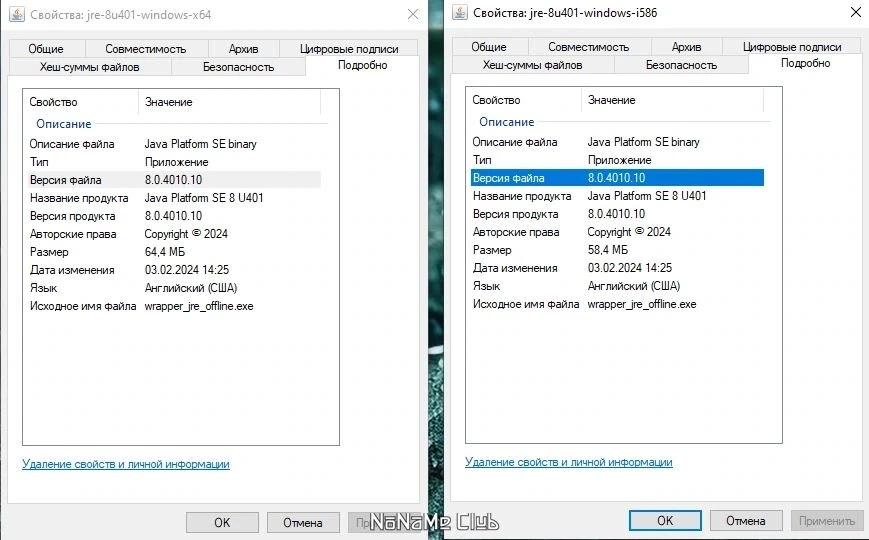The height and width of the screenshot is (540, 869).
Task: Select Название продукта row in i586 window
Action: [x=617, y=196]
